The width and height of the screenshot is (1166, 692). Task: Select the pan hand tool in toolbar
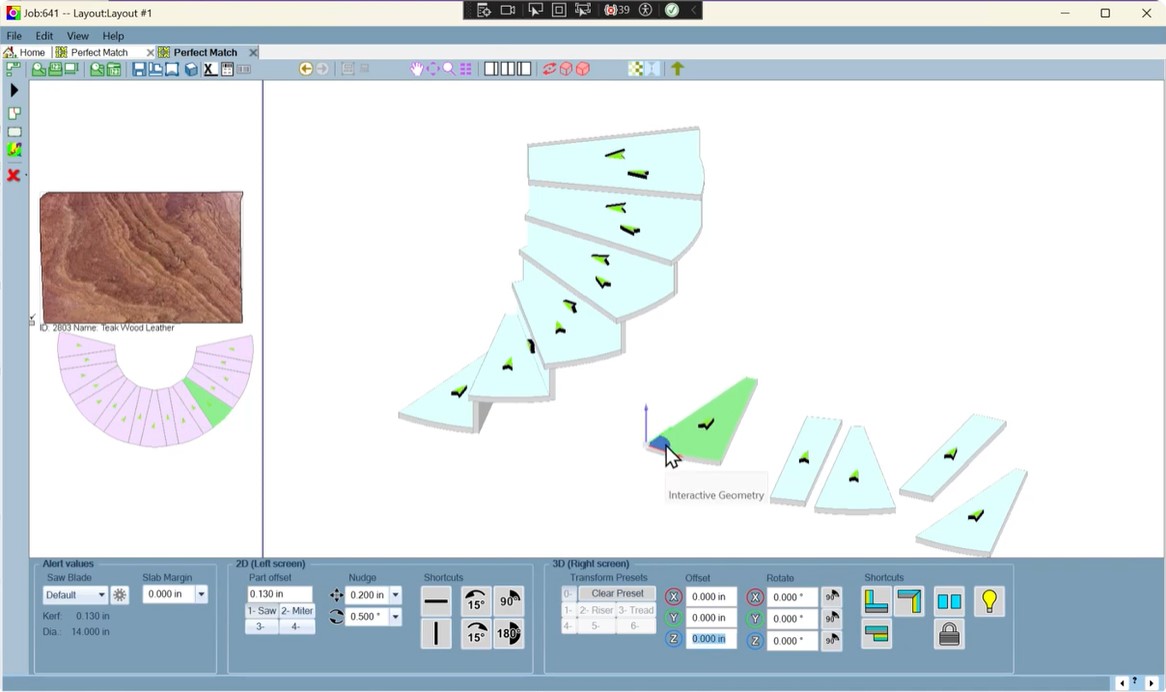pyautogui.click(x=417, y=69)
